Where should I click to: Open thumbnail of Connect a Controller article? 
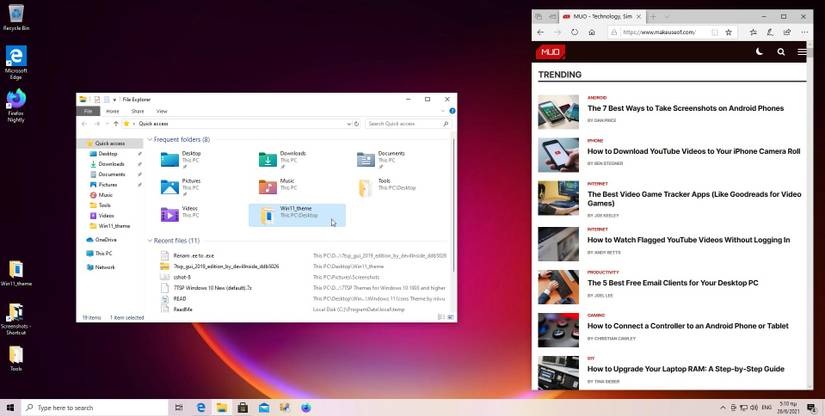pos(558,330)
